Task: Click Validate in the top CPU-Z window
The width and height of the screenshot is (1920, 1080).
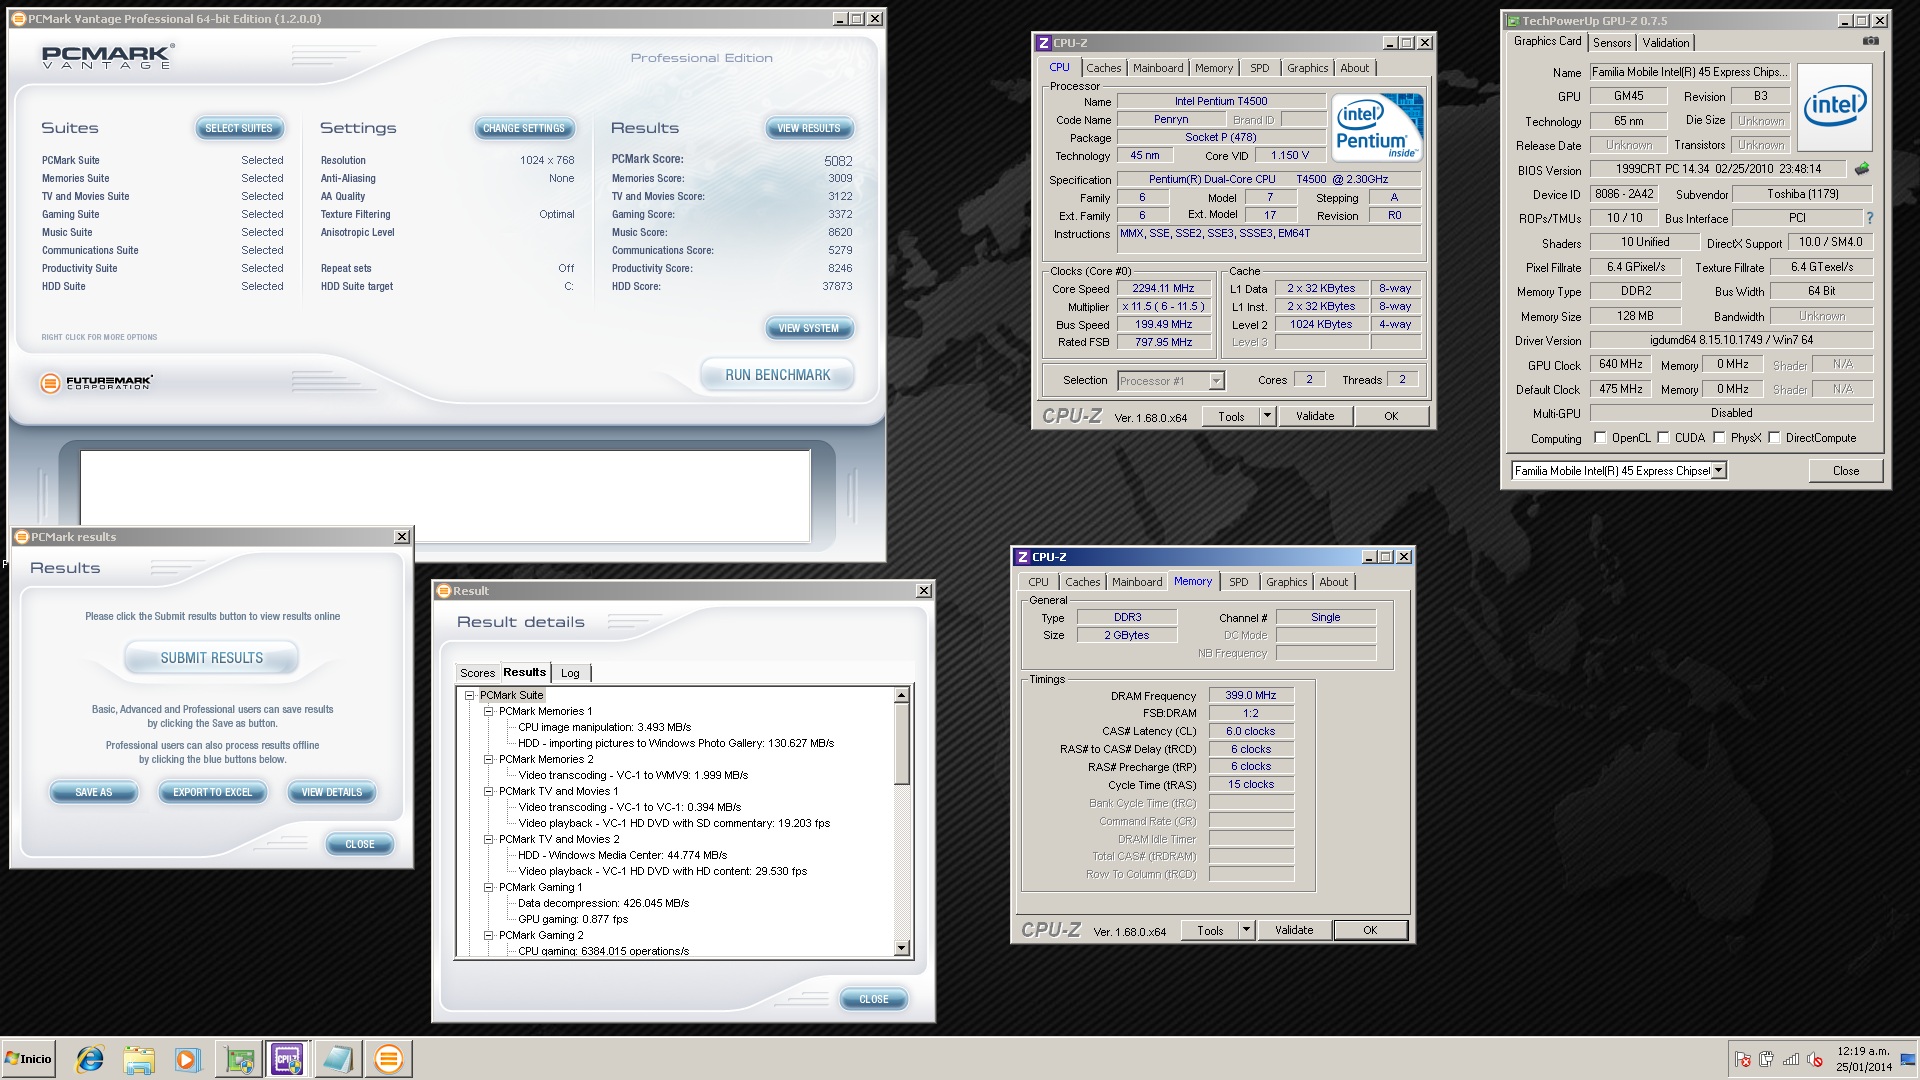Action: (x=1315, y=417)
